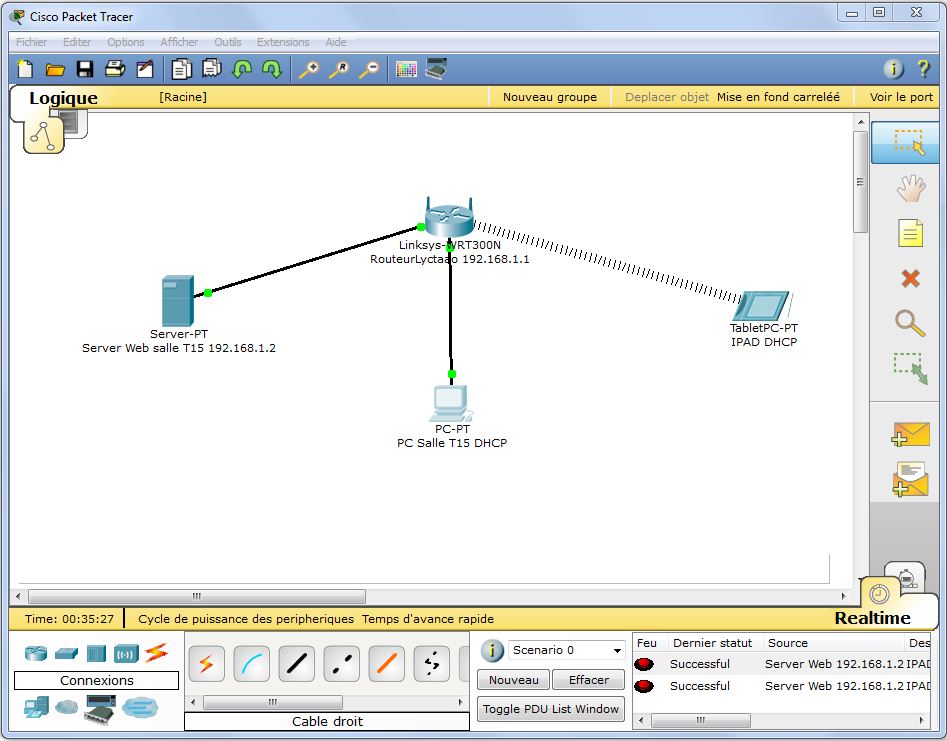Select the Place Note tool
This screenshot has height=741, width=947.
(910, 233)
